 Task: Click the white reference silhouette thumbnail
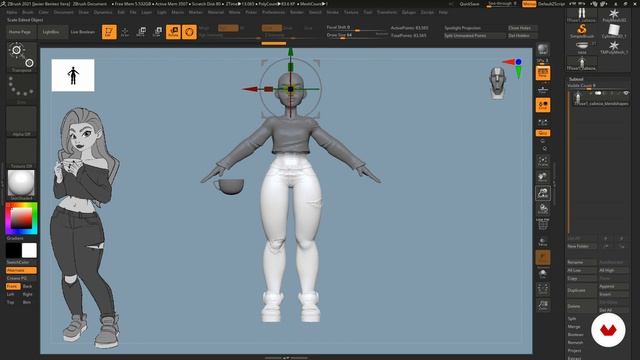[x=73, y=76]
